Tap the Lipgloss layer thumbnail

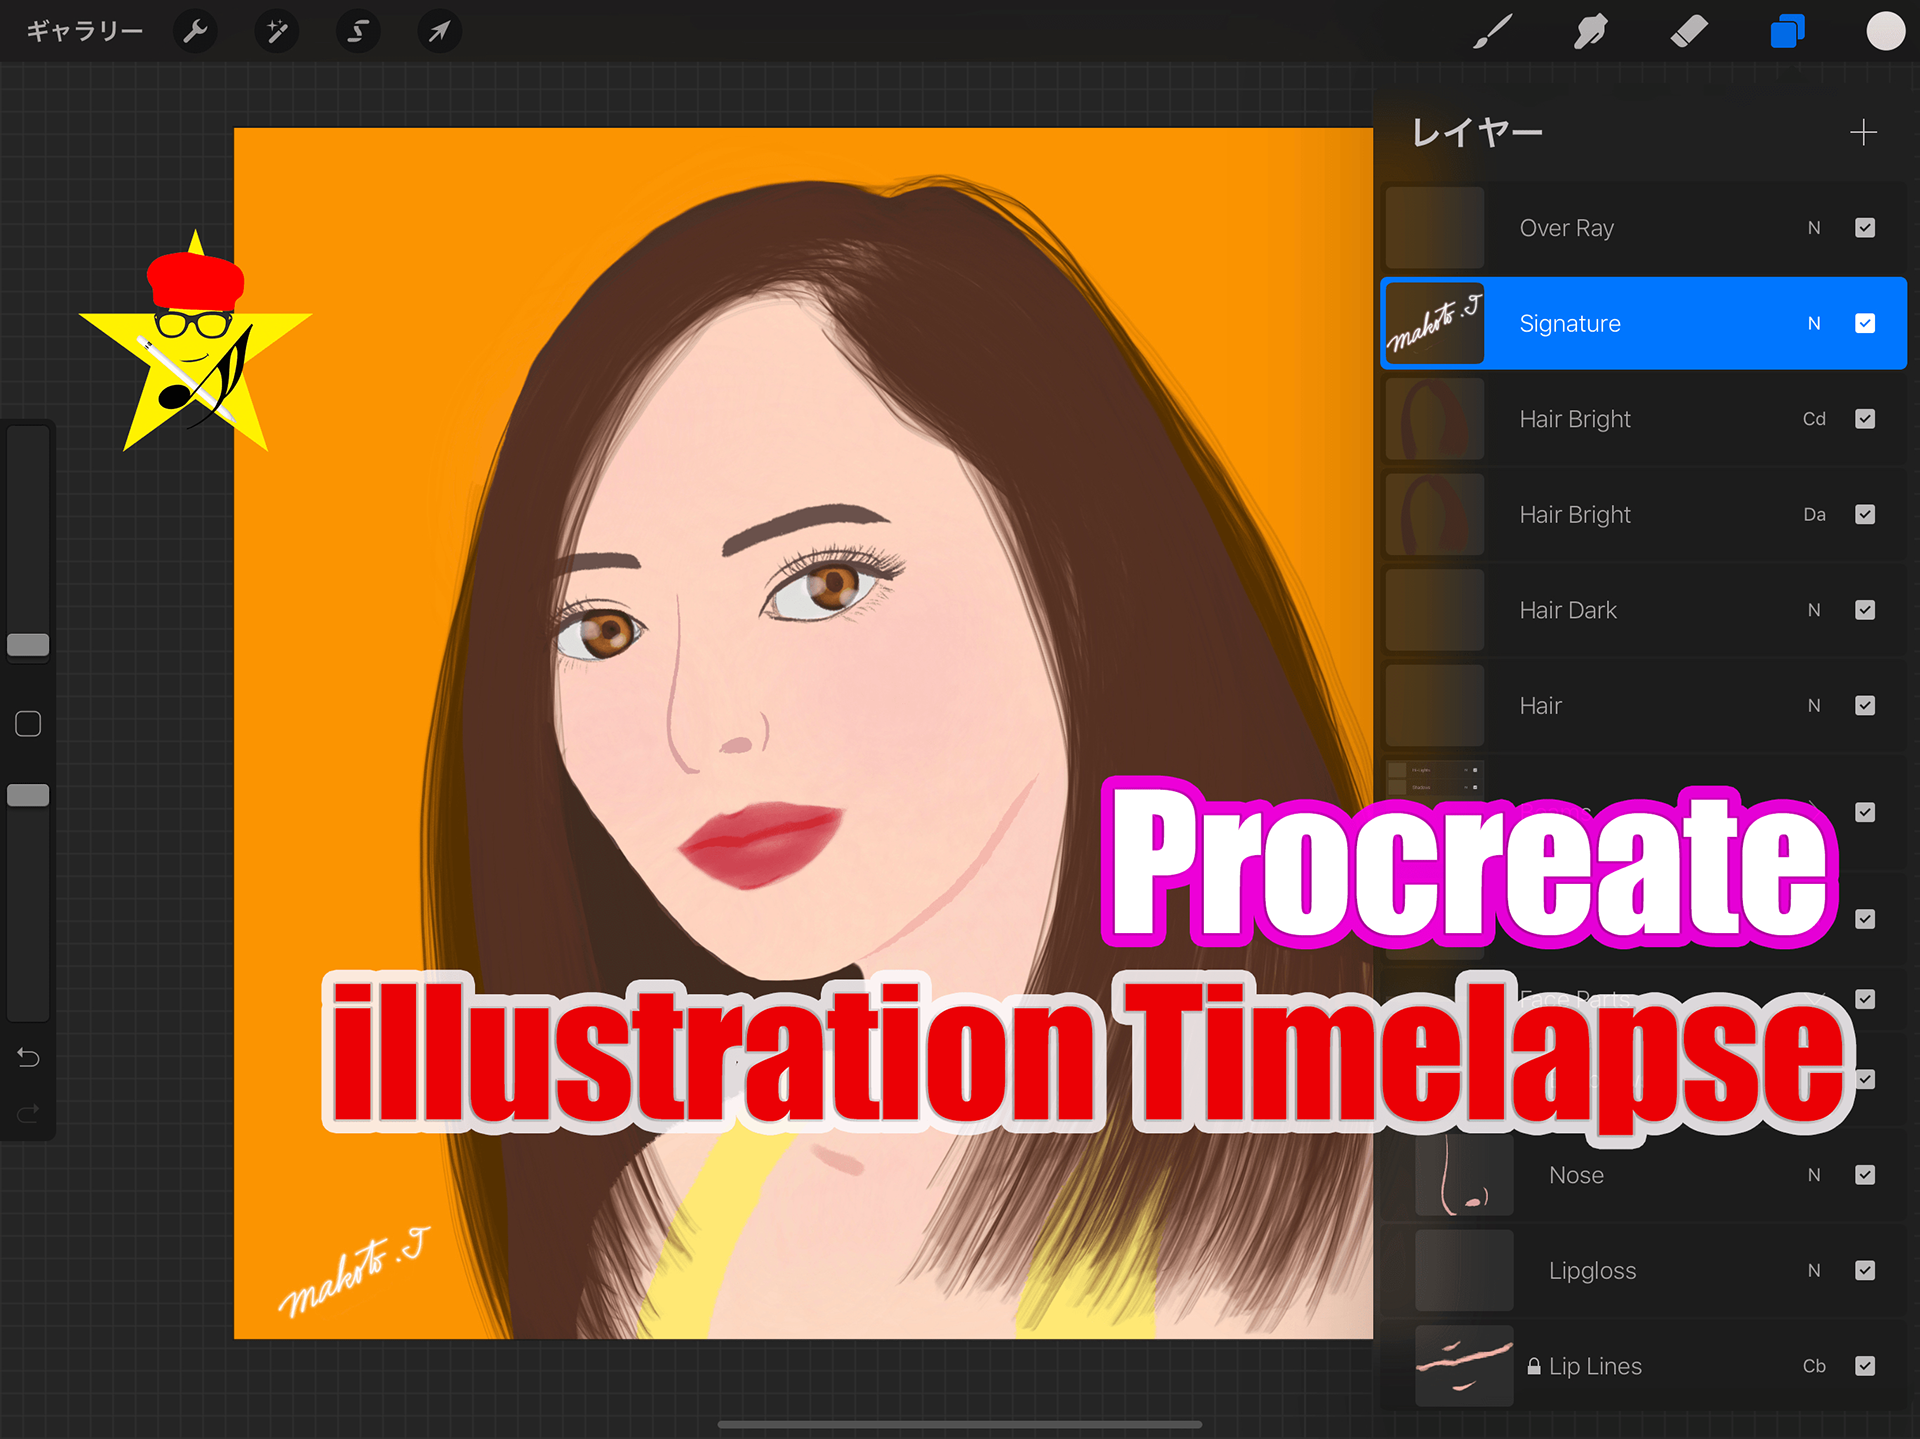point(1464,1270)
